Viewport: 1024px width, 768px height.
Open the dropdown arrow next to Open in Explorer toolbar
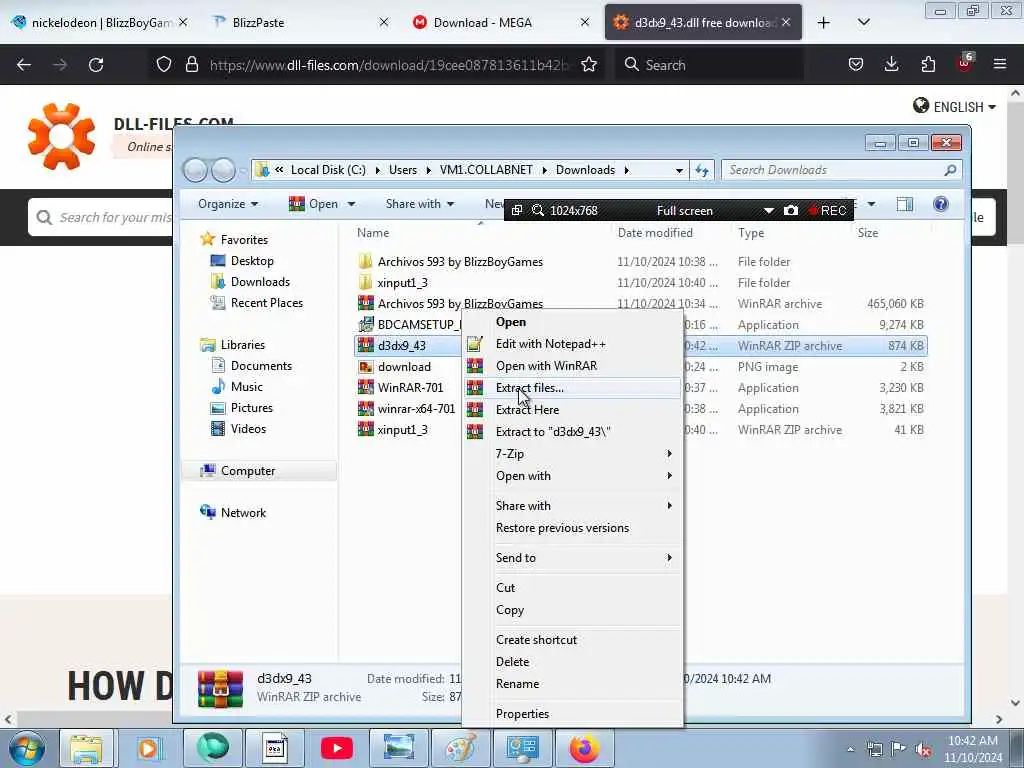(351, 204)
